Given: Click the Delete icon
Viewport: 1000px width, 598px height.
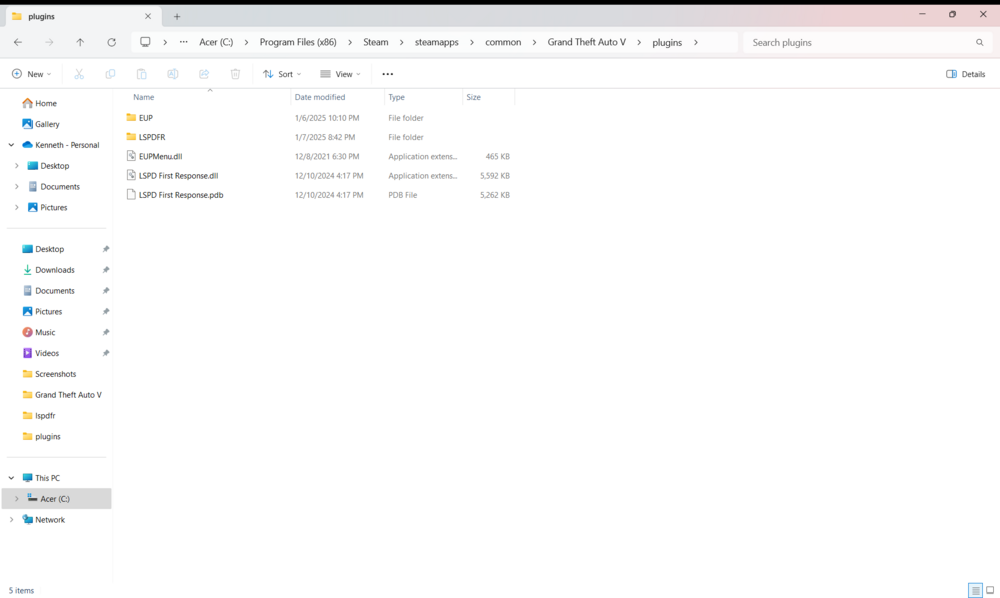Looking at the screenshot, I should click(x=235, y=73).
